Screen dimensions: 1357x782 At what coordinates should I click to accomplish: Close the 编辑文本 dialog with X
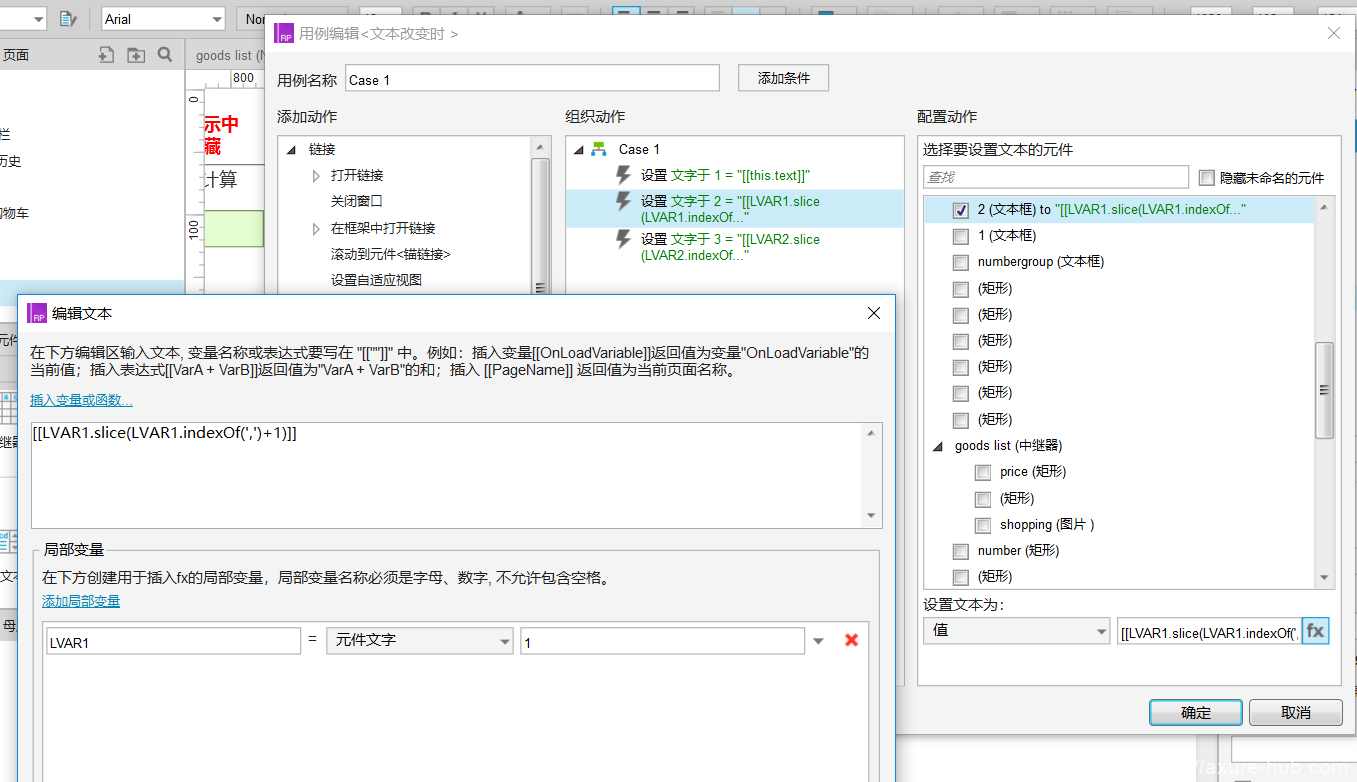click(874, 313)
